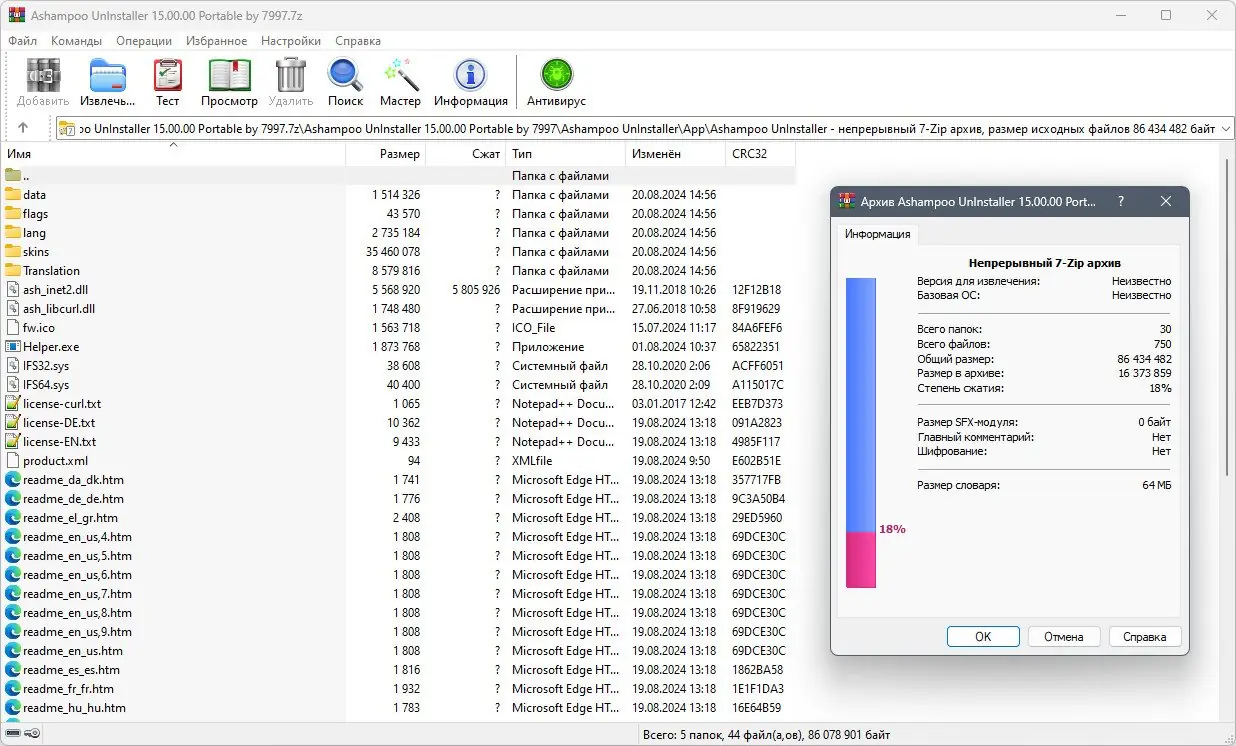Click the Поиск magnifier icon

[x=345, y=74]
